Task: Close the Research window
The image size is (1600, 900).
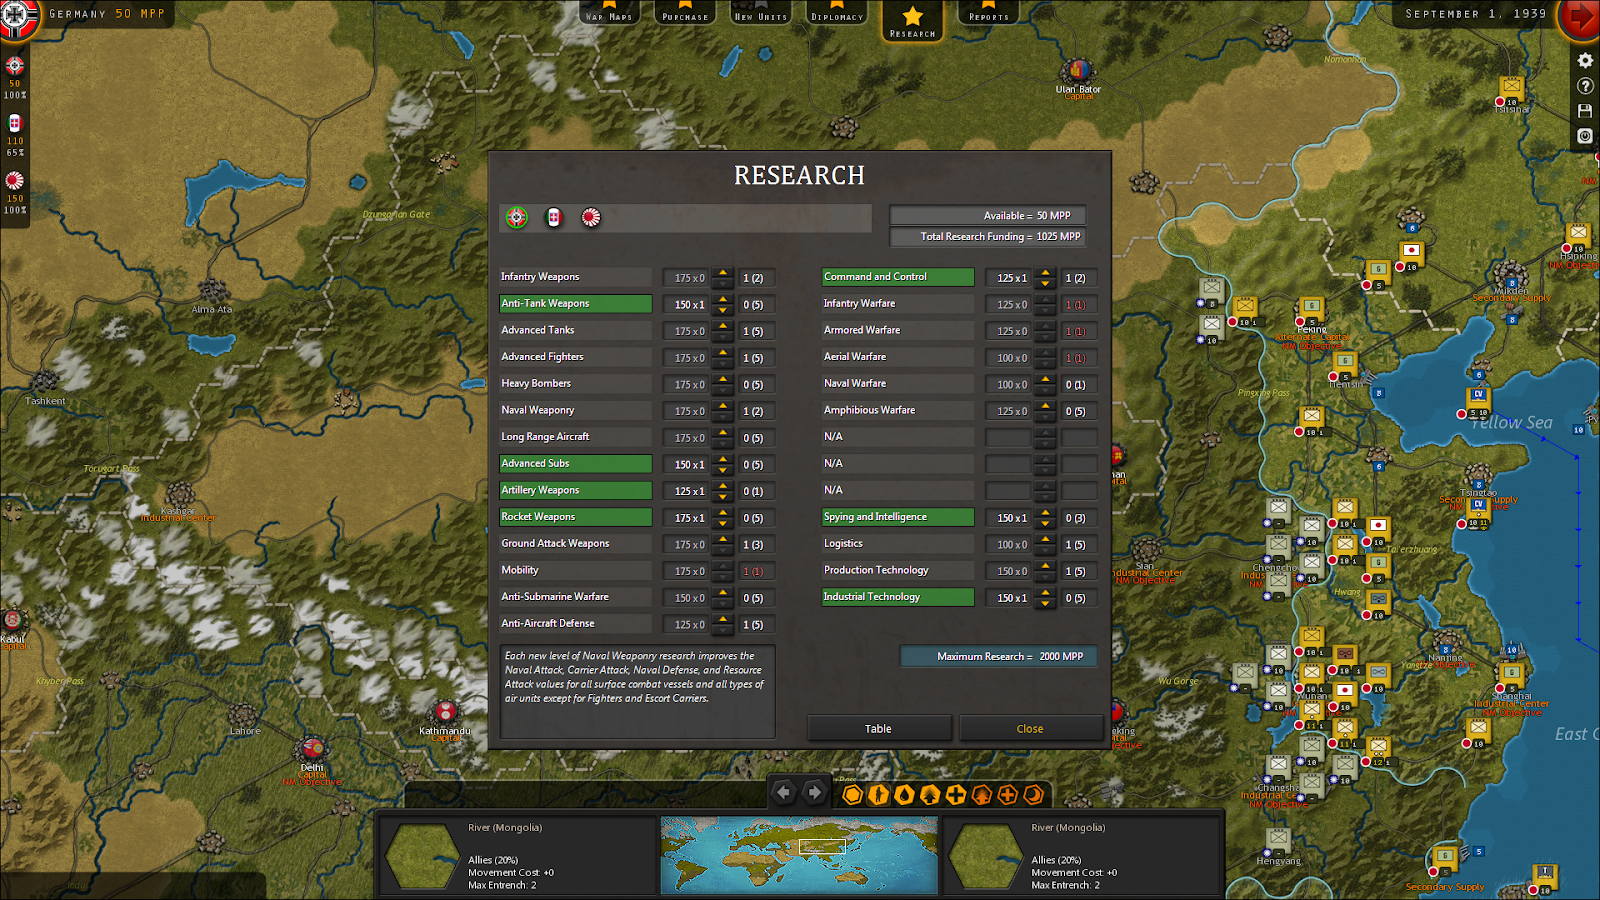Action: pyautogui.click(x=1030, y=728)
